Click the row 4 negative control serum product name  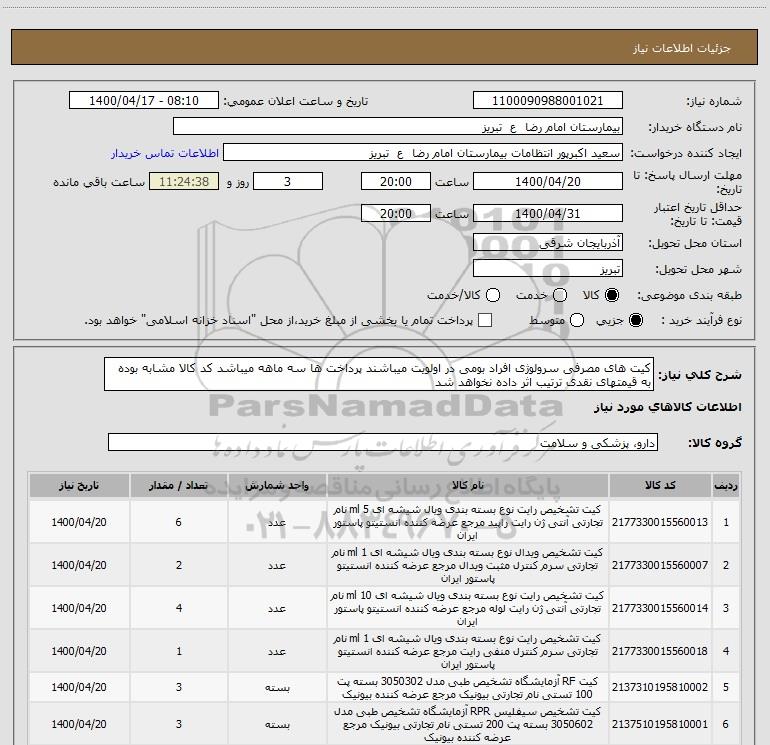pyautogui.click(x=468, y=651)
